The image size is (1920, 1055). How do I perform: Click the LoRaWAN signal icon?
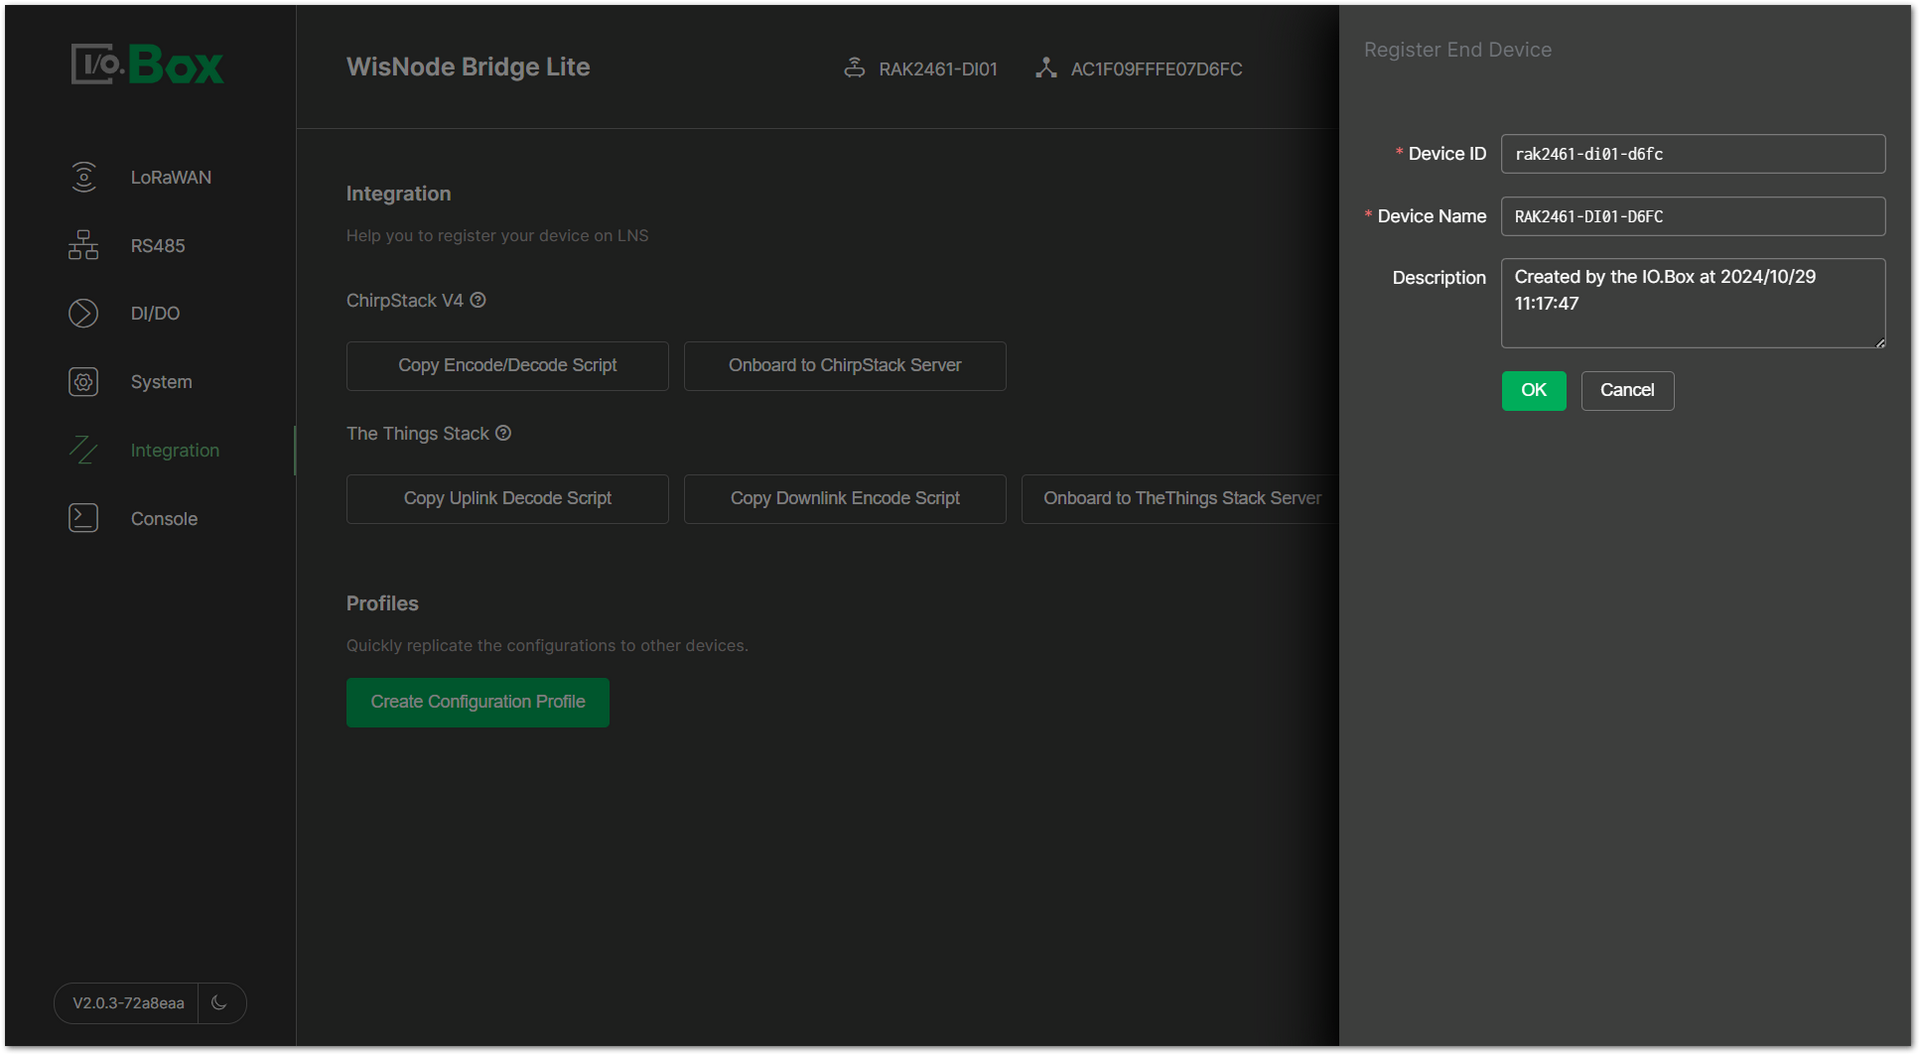point(84,177)
